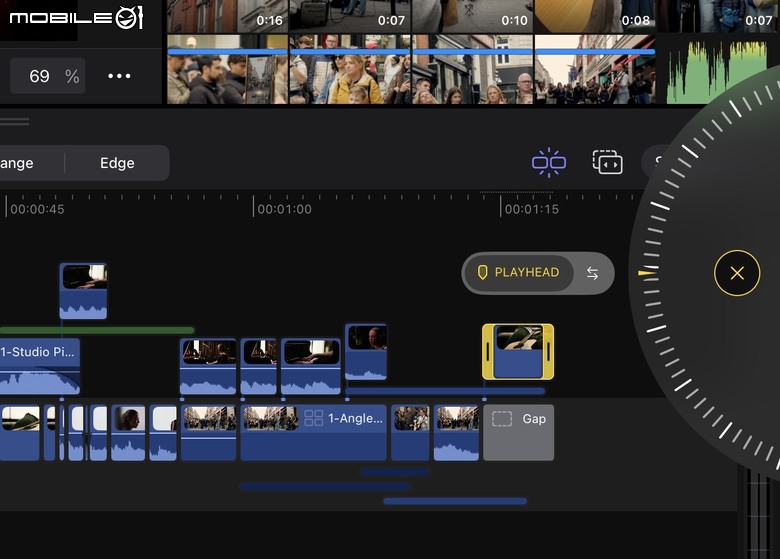The width and height of the screenshot is (780, 559).
Task: Select the sneaker clip in primary storyline
Action: (20, 432)
